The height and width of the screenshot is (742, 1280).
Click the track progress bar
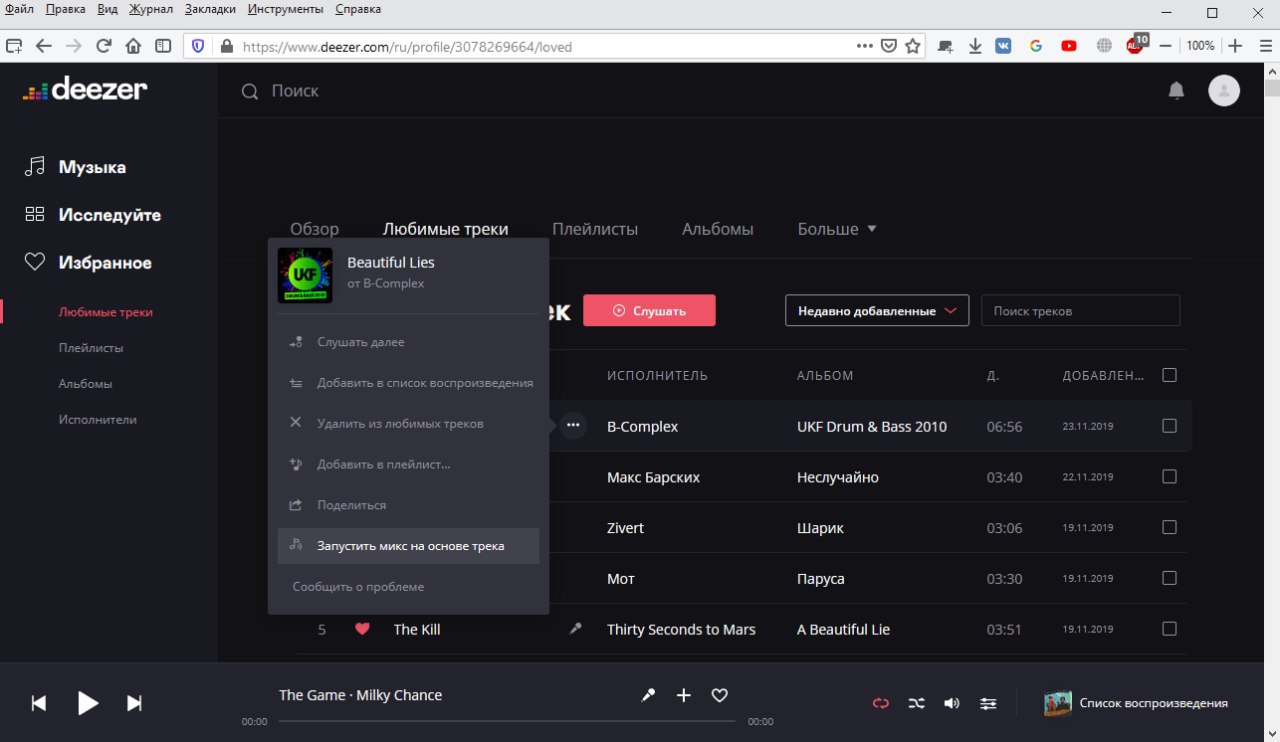coord(507,721)
